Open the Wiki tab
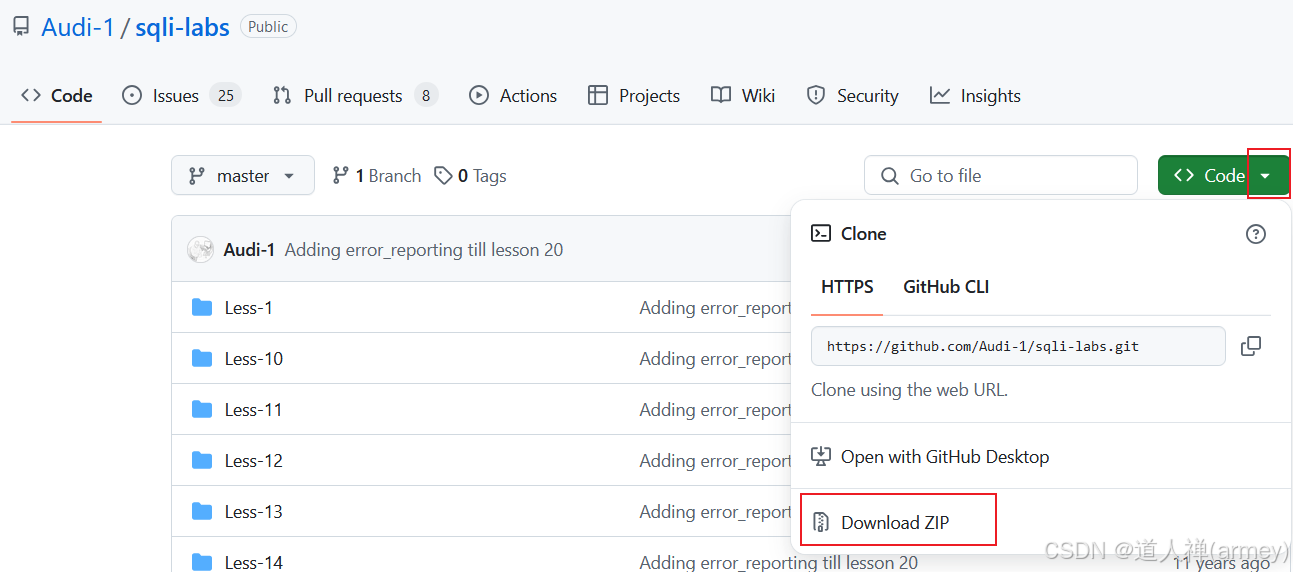The height and width of the screenshot is (572, 1293). point(743,96)
